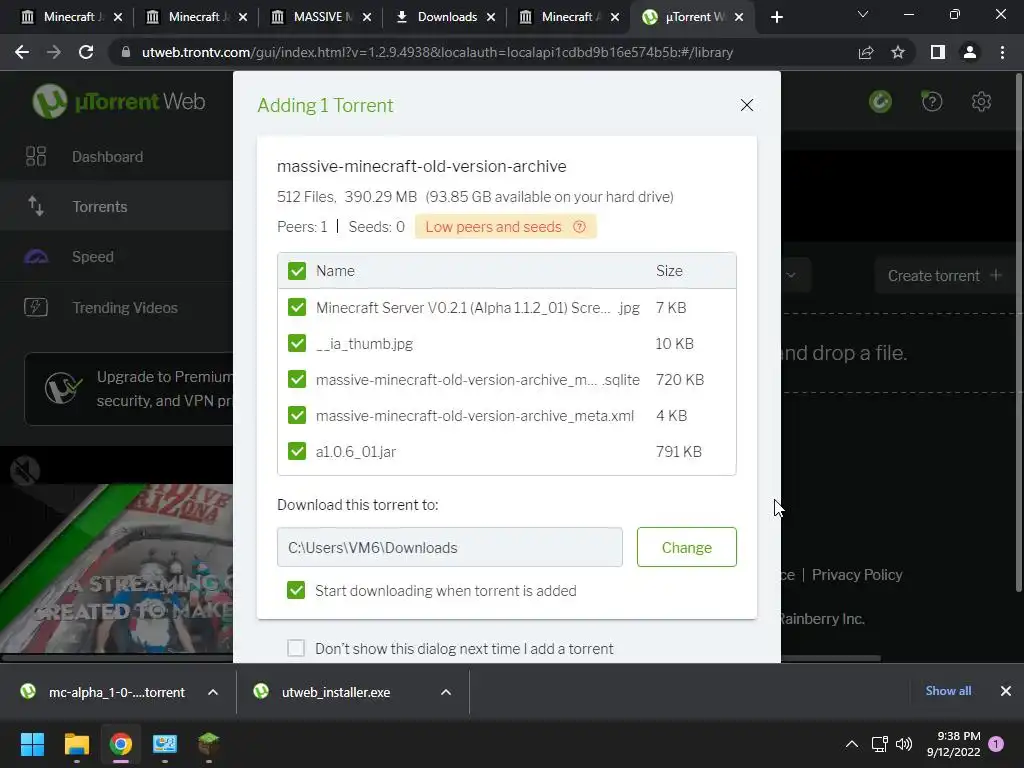Viewport: 1024px width, 768px height.
Task: Click the video advertisement thumbnail
Action: coord(116,568)
